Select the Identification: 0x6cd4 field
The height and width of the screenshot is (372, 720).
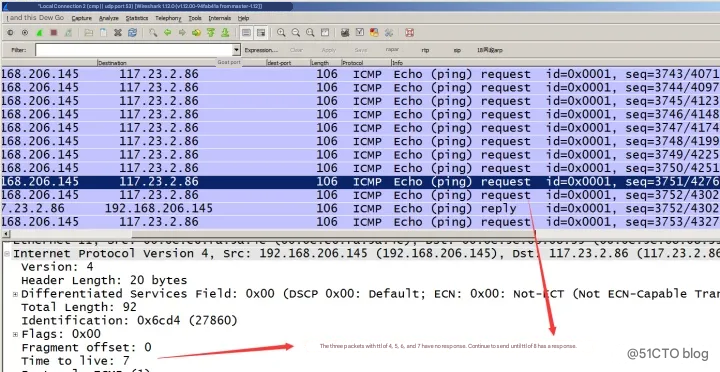[129, 320]
